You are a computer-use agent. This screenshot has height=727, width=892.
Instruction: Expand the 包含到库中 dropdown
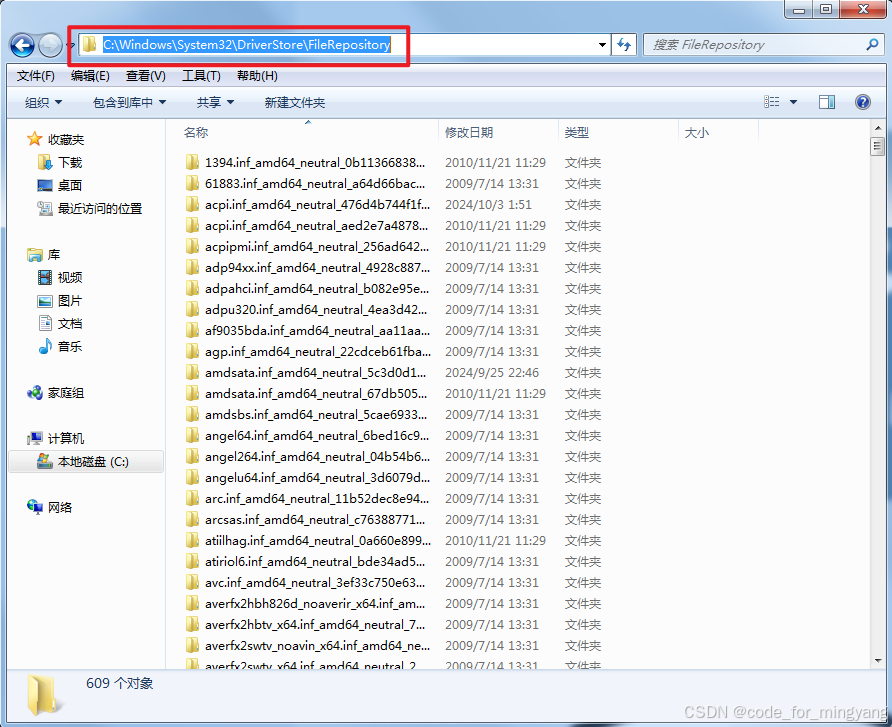click(129, 102)
